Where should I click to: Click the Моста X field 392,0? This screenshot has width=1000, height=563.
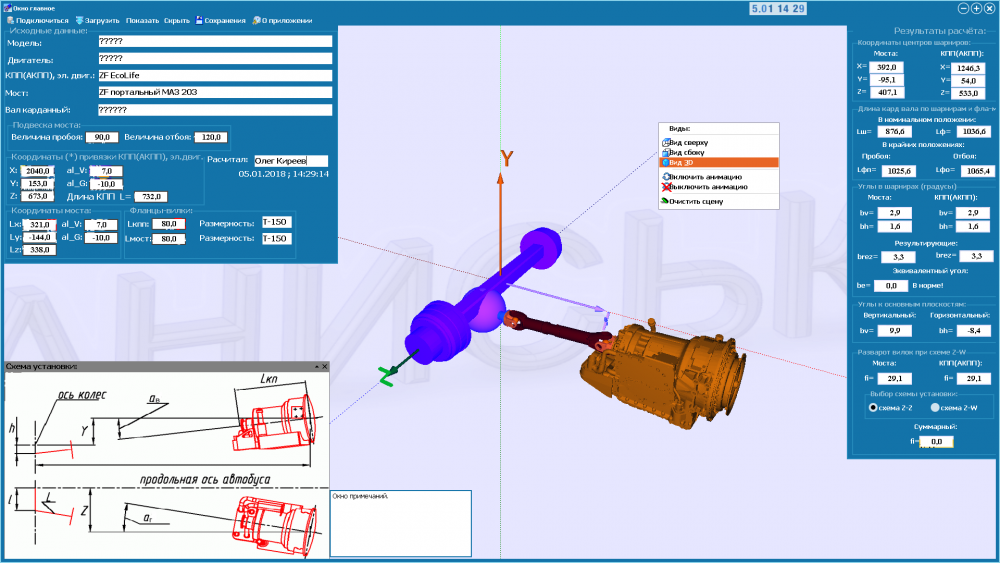coord(887,67)
